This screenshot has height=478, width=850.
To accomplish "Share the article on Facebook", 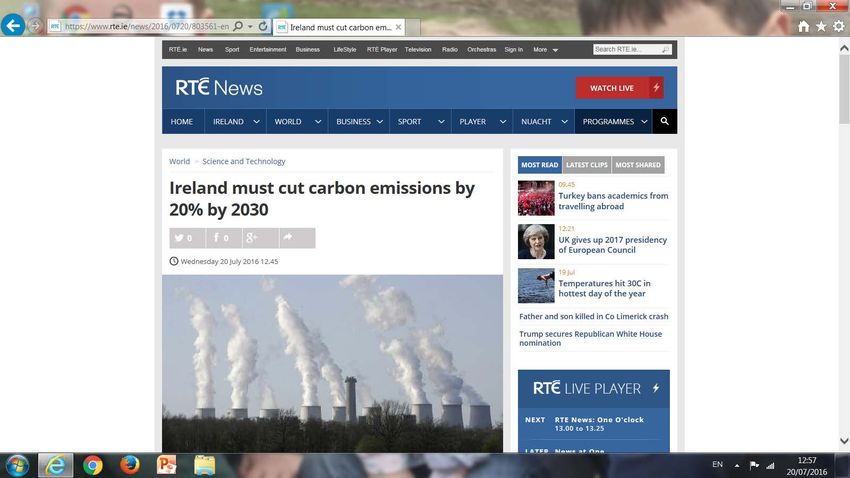I will click(x=224, y=238).
